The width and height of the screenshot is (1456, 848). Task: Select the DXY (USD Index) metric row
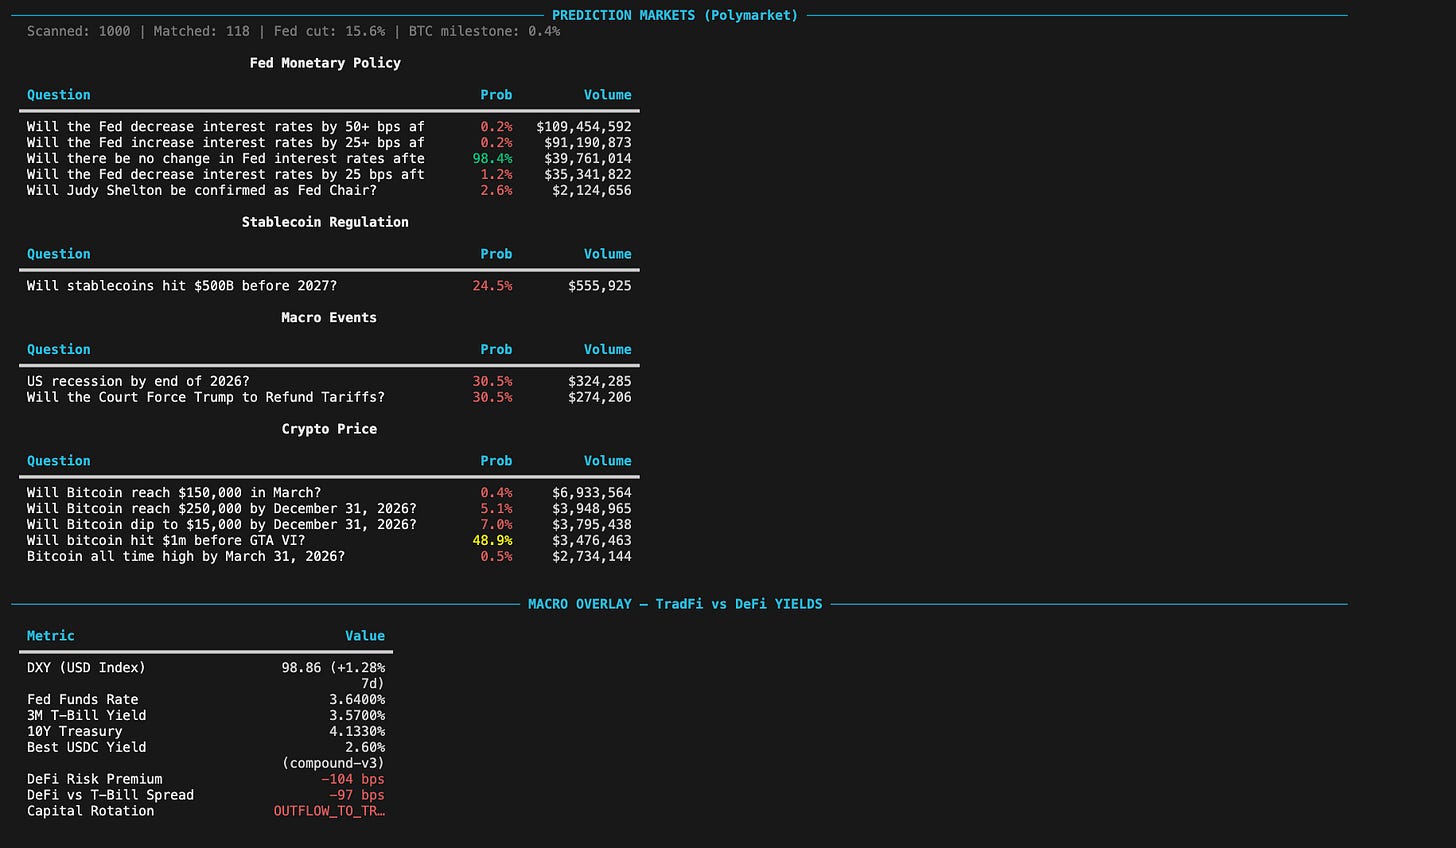coord(206,675)
